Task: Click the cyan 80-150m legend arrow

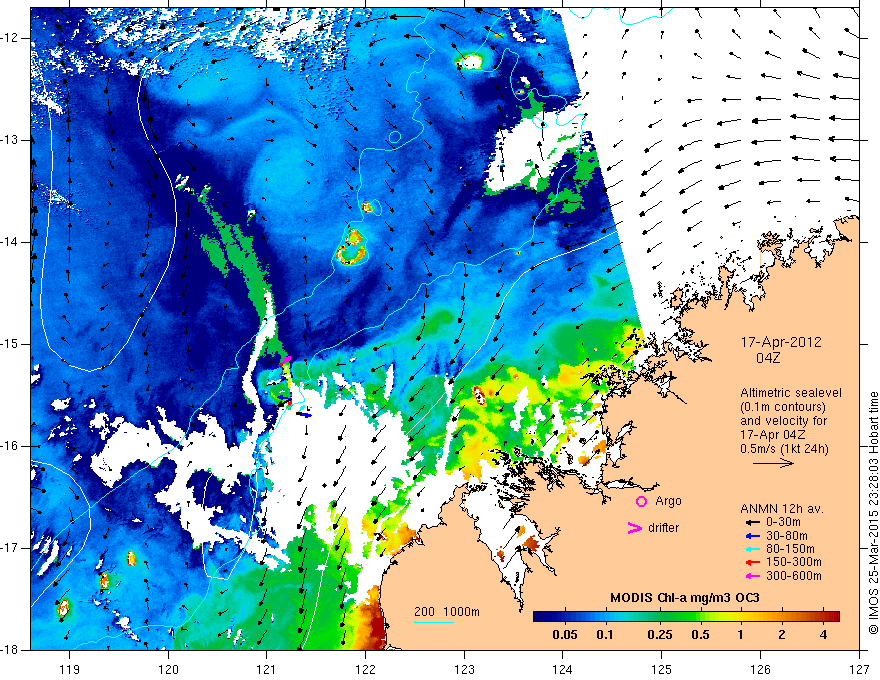Action: click(751, 549)
